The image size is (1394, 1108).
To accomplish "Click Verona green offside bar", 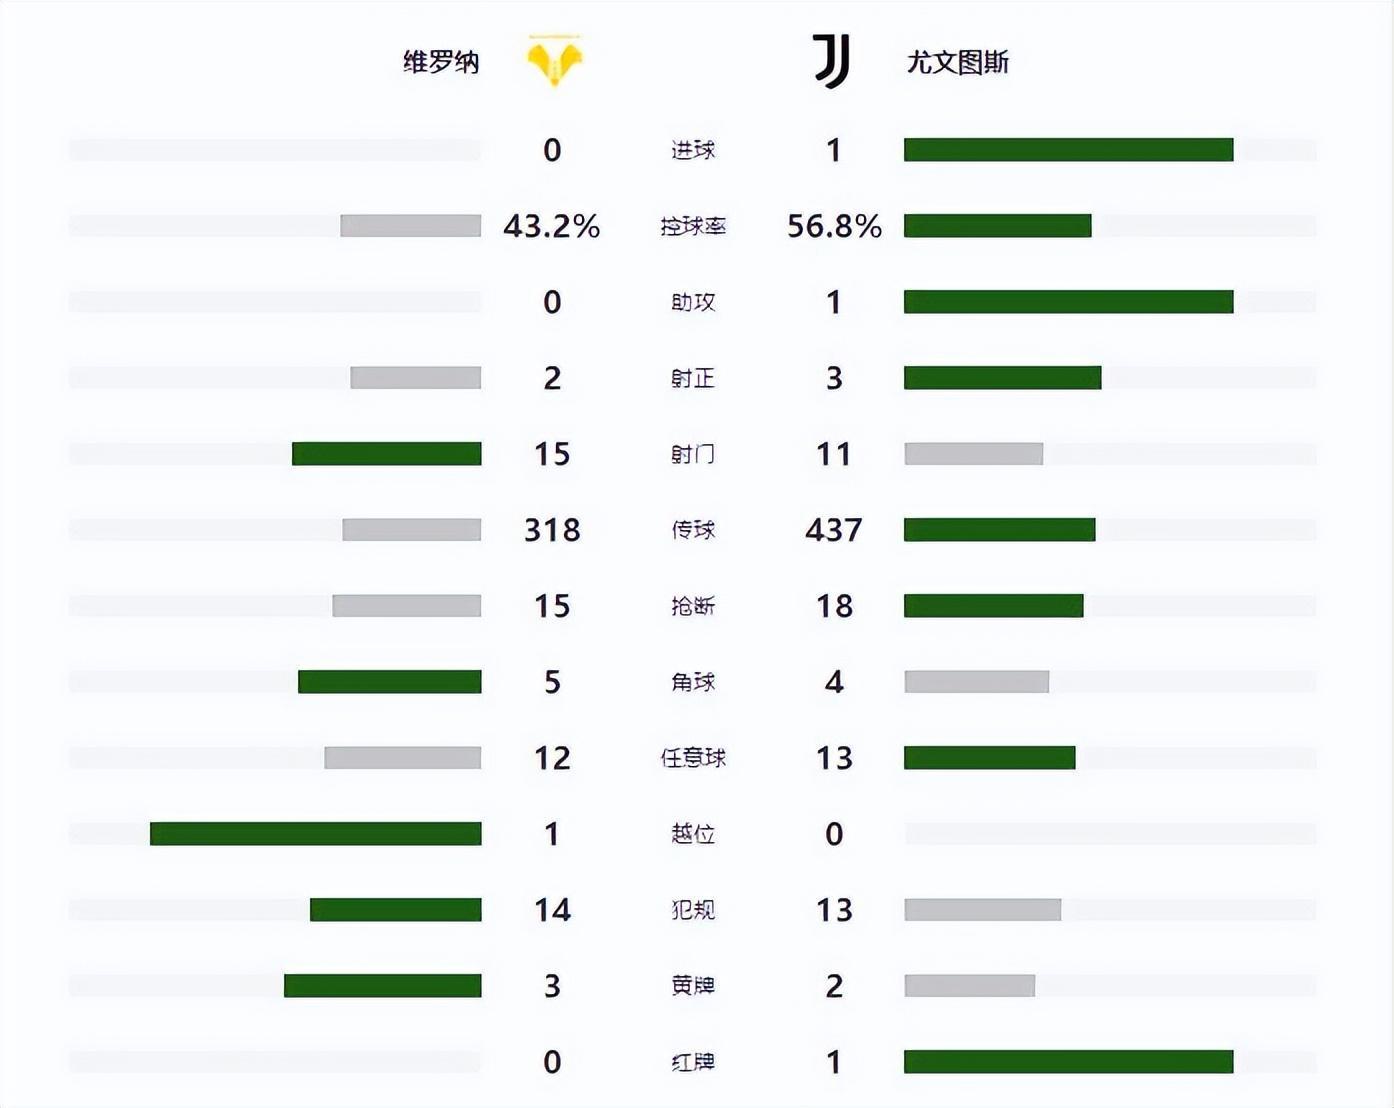I will tap(315, 834).
